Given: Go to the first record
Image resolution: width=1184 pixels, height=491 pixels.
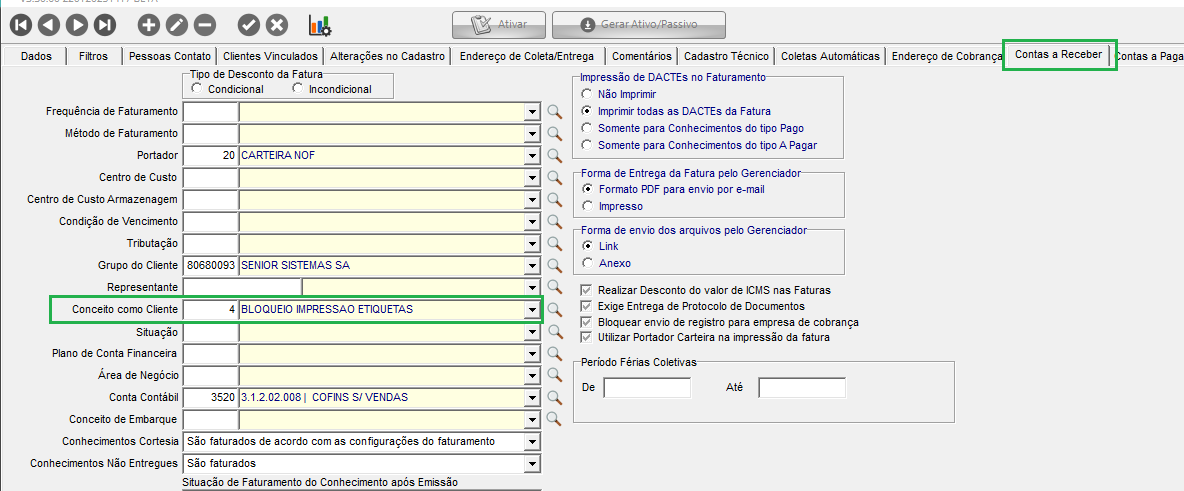Looking at the screenshot, I should pos(21,24).
